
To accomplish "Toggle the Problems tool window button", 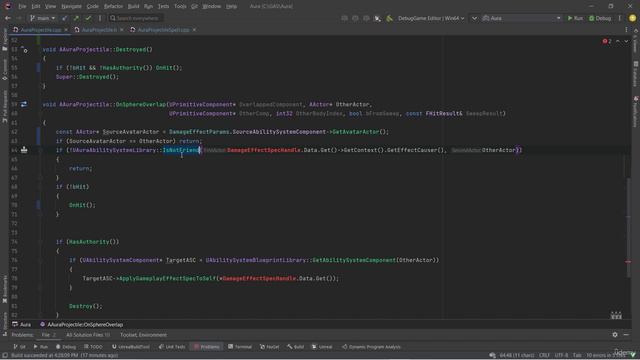I will pos(207,347).
